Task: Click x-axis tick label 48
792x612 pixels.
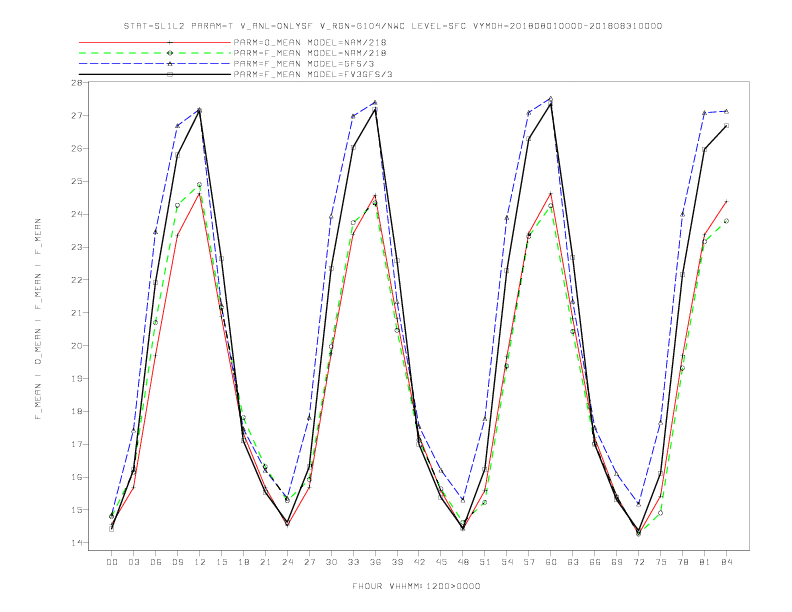Action: [x=463, y=562]
